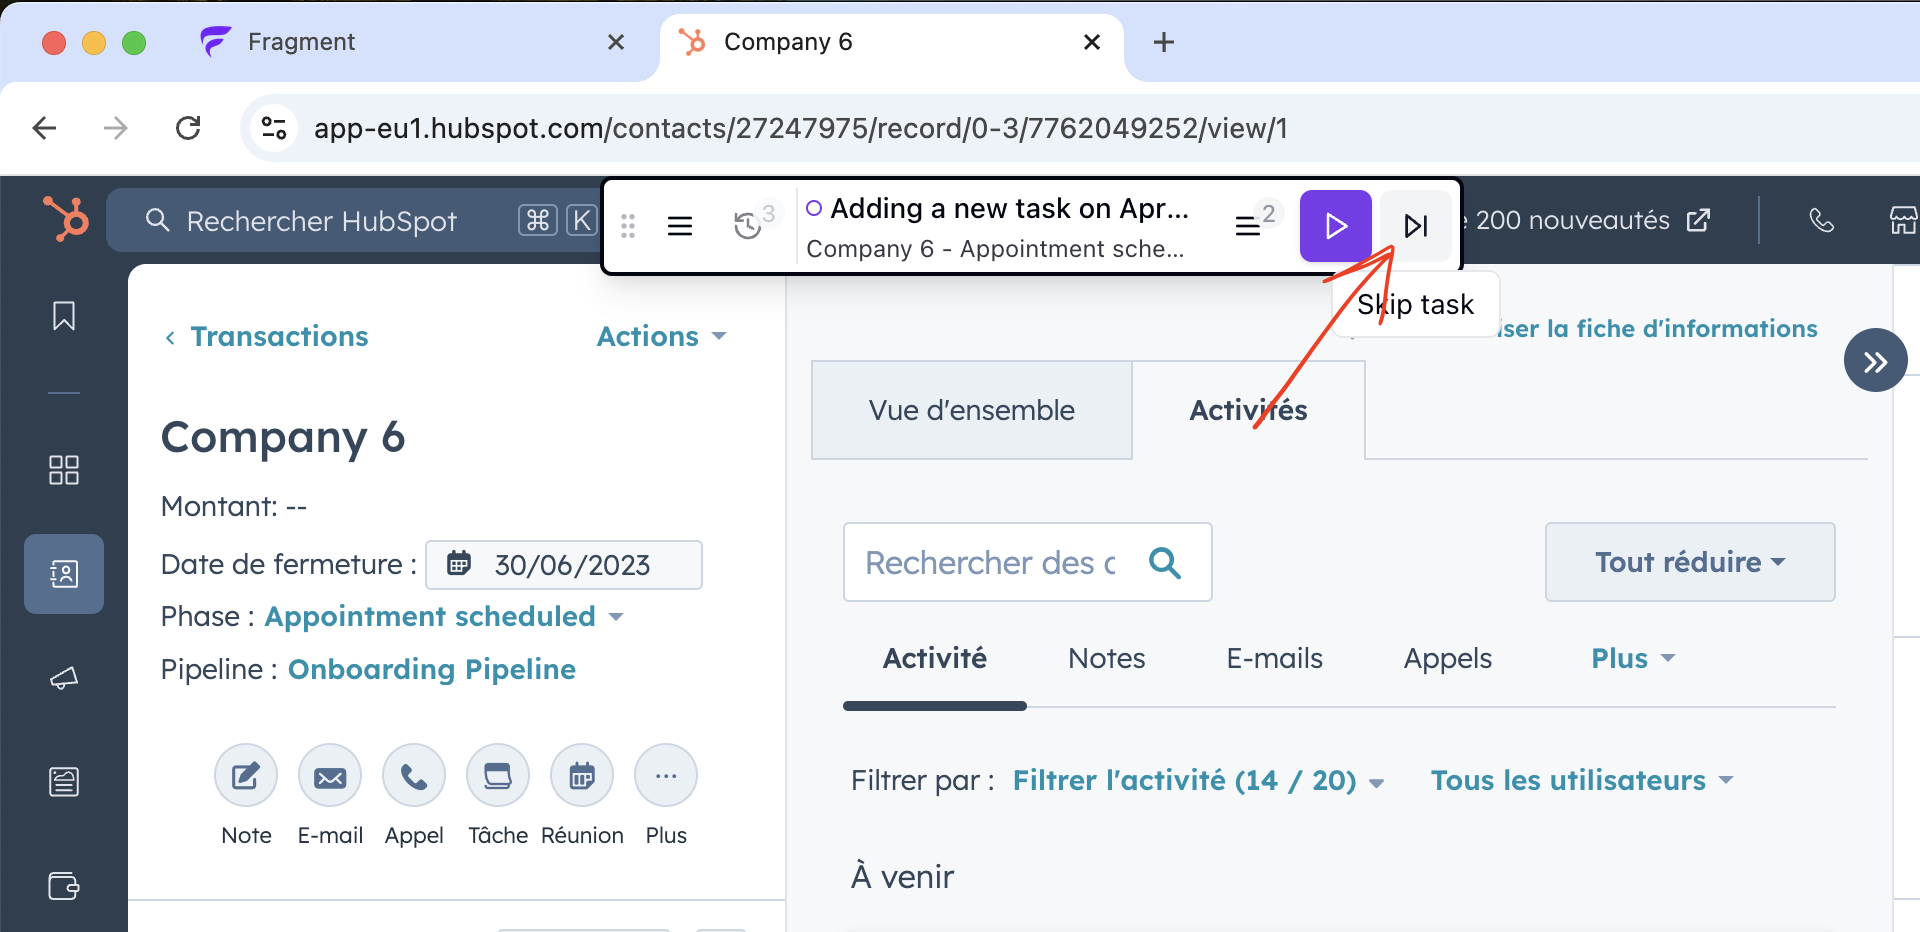Select the Activité sub-tab
Image resolution: width=1920 pixels, height=932 pixels.
(935, 658)
